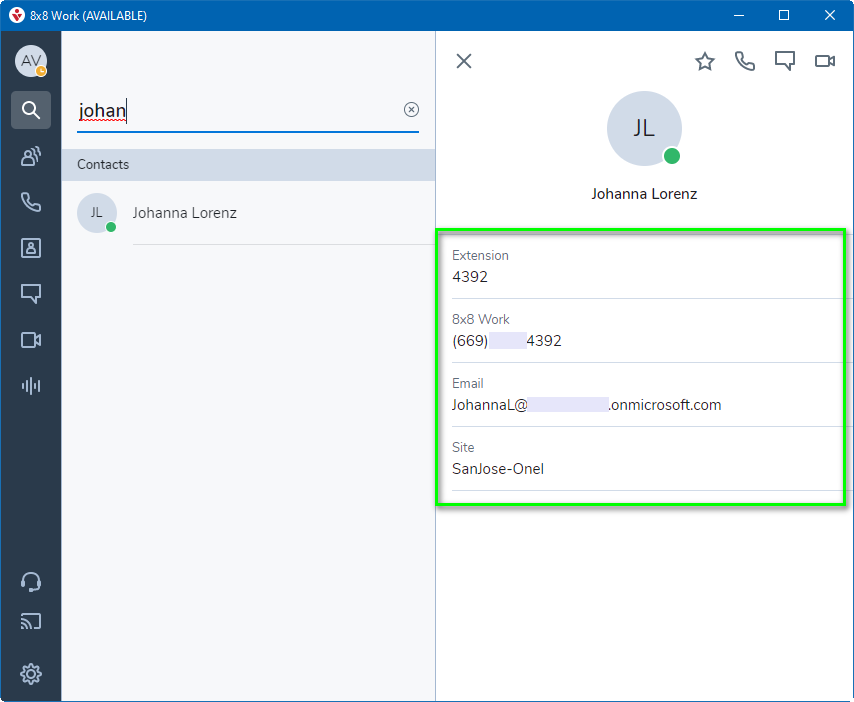Screen dimensions: 854x702
Task: Add Johanna Lorenz to favorites star
Action: [x=705, y=62]
